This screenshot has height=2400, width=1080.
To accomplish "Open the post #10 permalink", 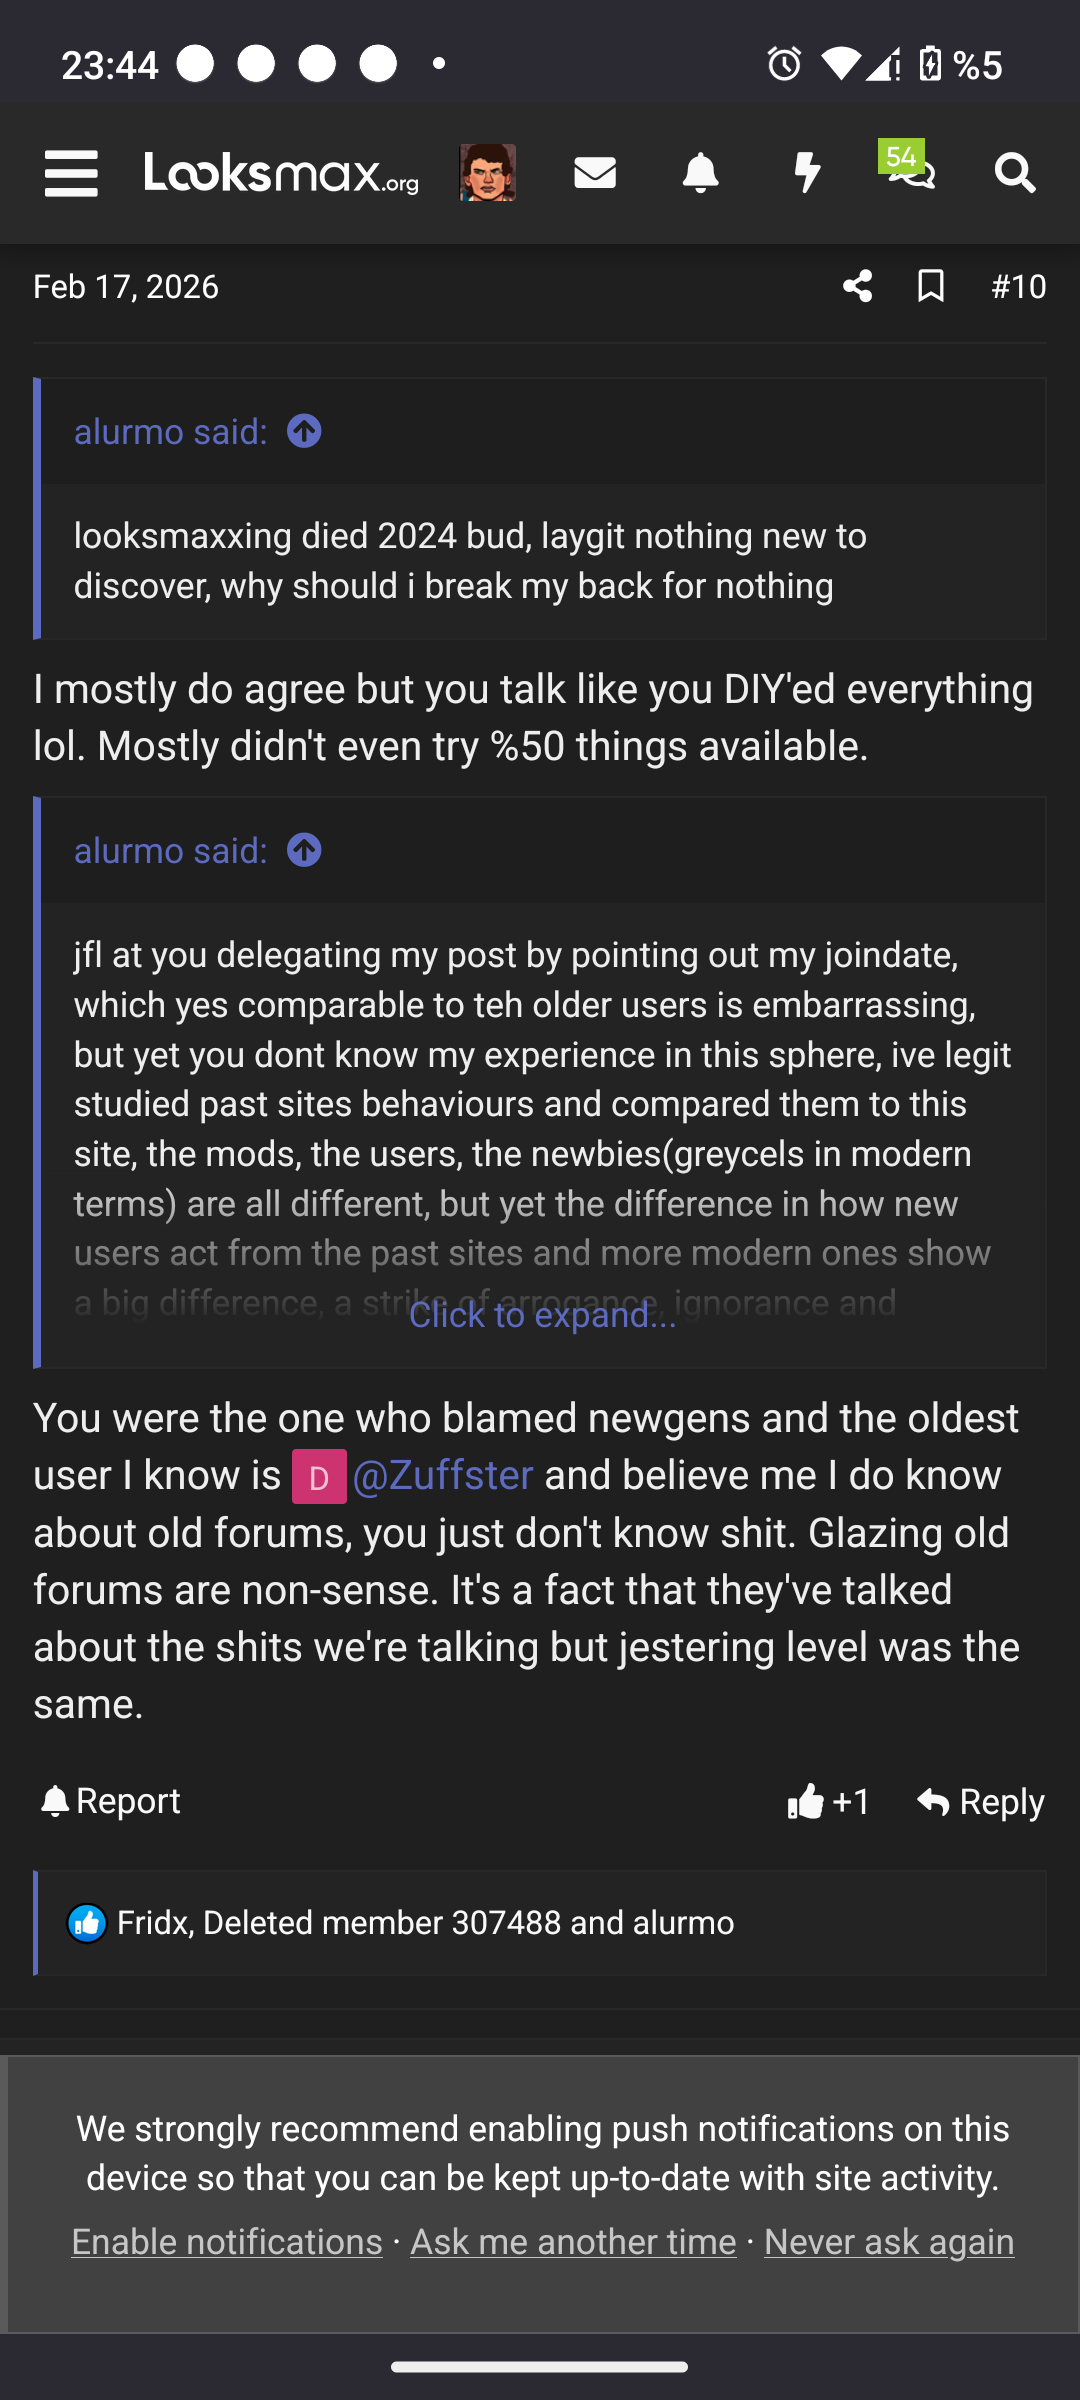I will click(1018, 287).
